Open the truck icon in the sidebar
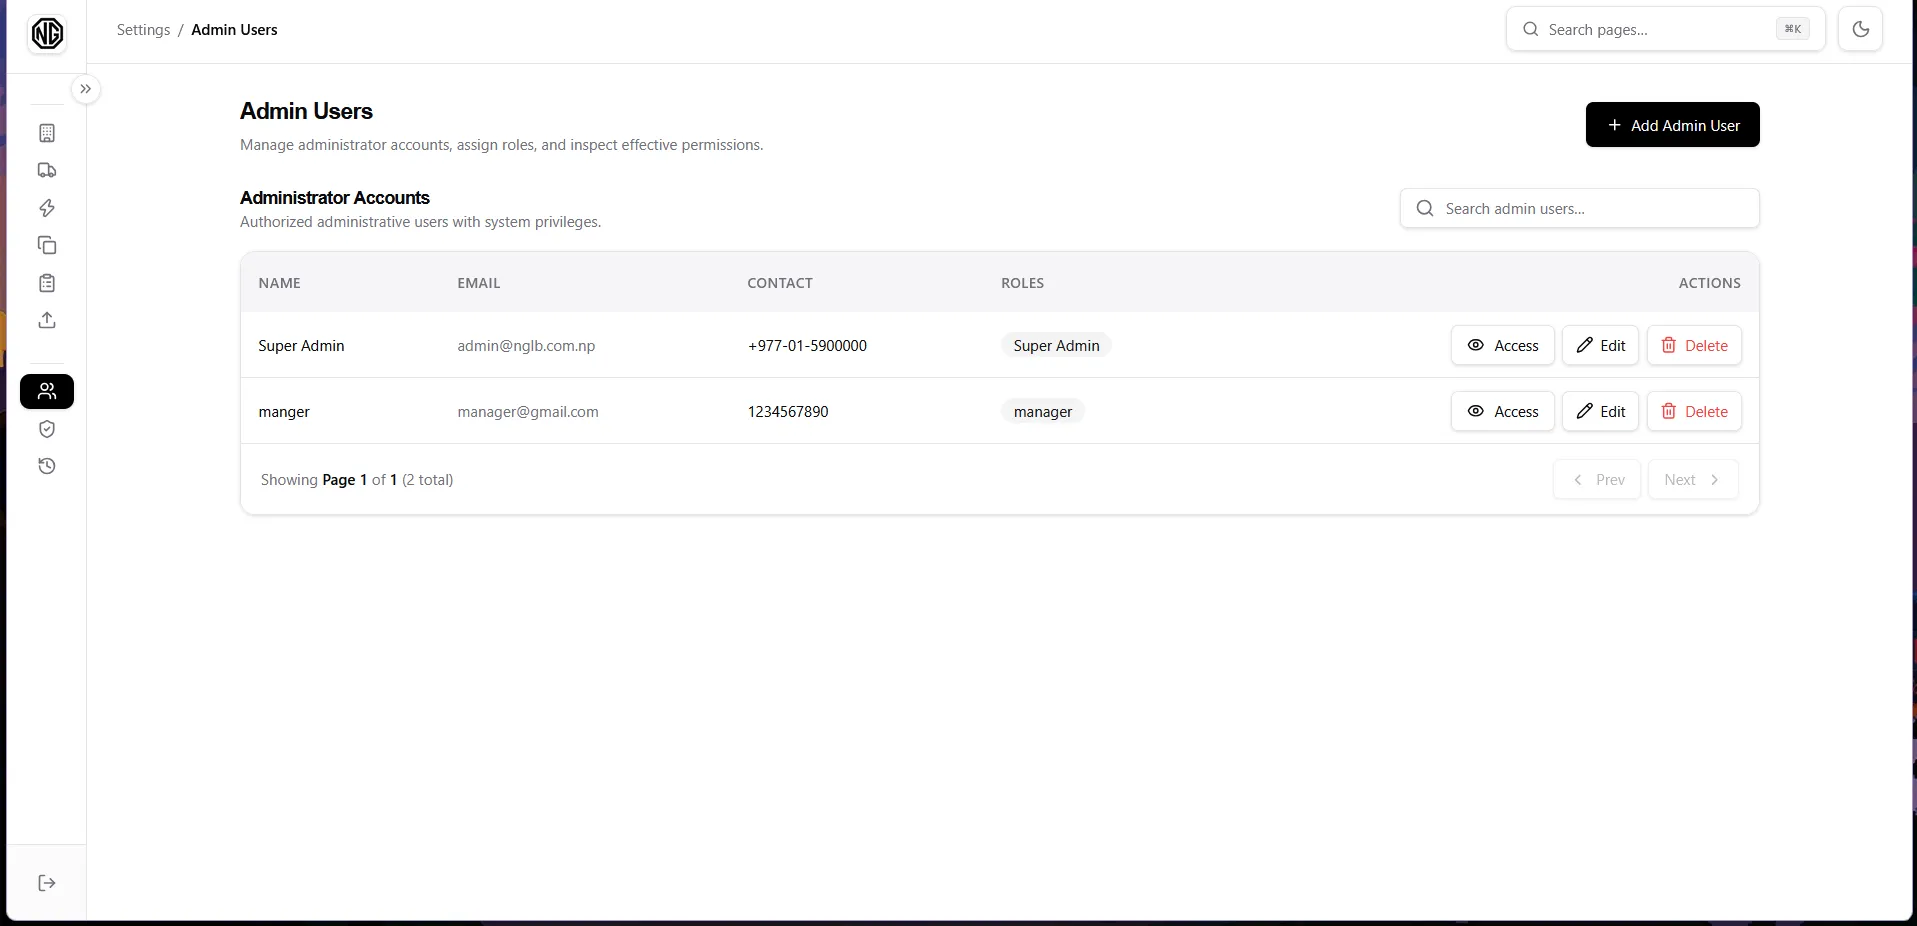This screenshot has height=926, width=1917. click(x=47, y=170)
